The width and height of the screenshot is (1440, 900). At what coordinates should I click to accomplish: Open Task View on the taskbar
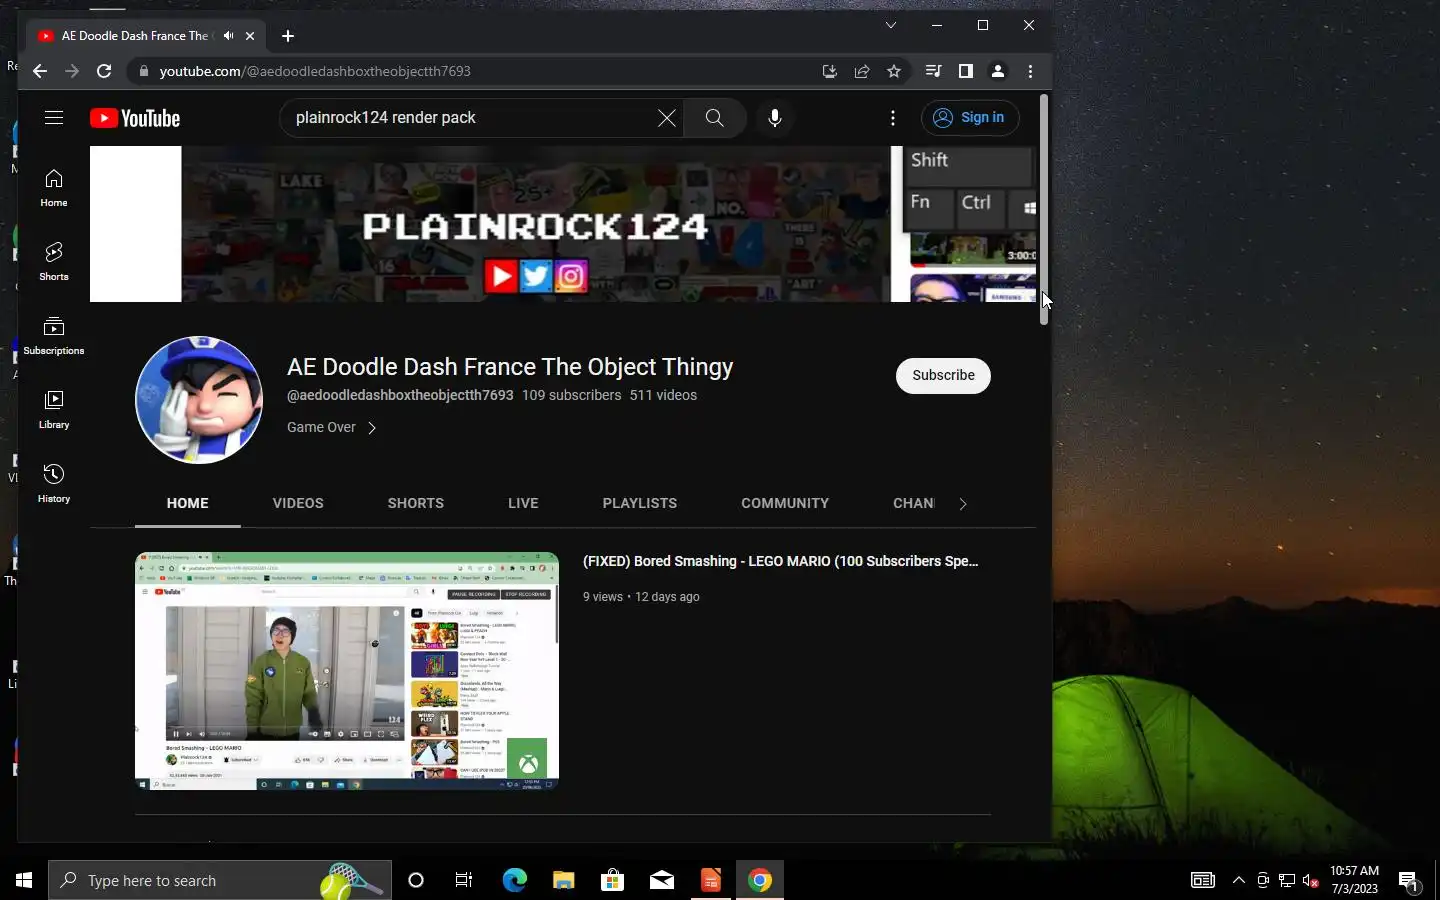pos(464,880)
